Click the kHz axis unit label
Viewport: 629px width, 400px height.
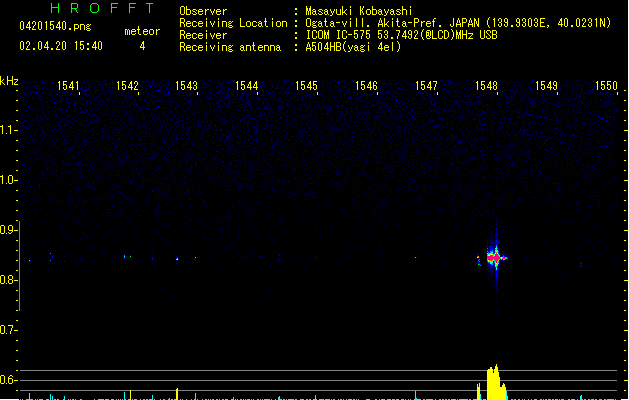pos(9,81)
